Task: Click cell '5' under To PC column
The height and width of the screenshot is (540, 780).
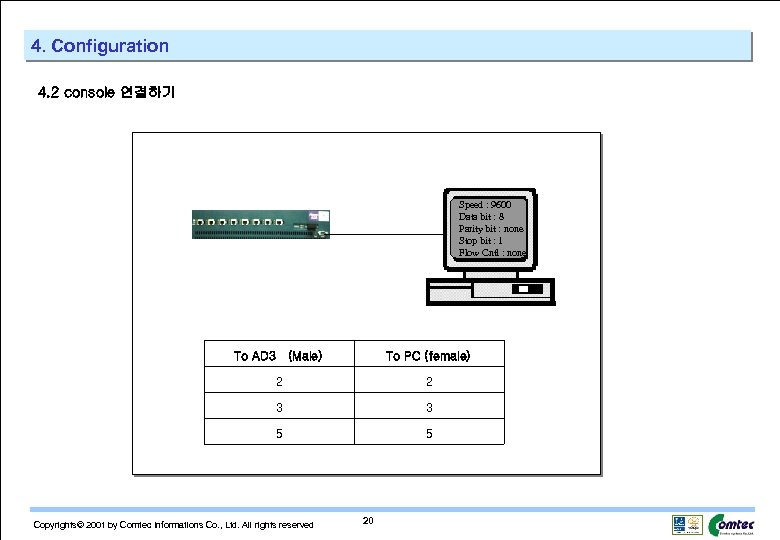Action: [429, 433]
